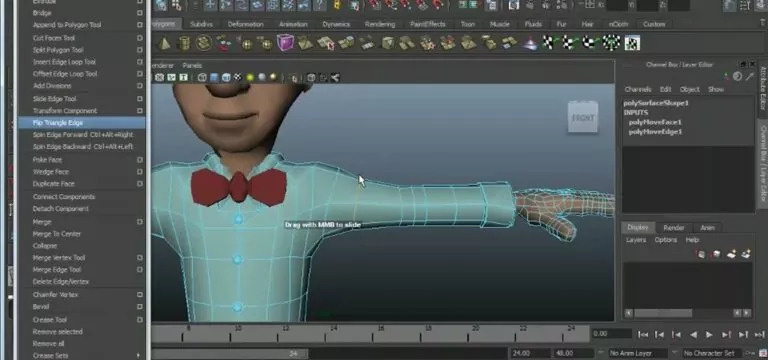Open options box for Cut Faces Tool
This screenshot has width=768, height=360.
140,38
